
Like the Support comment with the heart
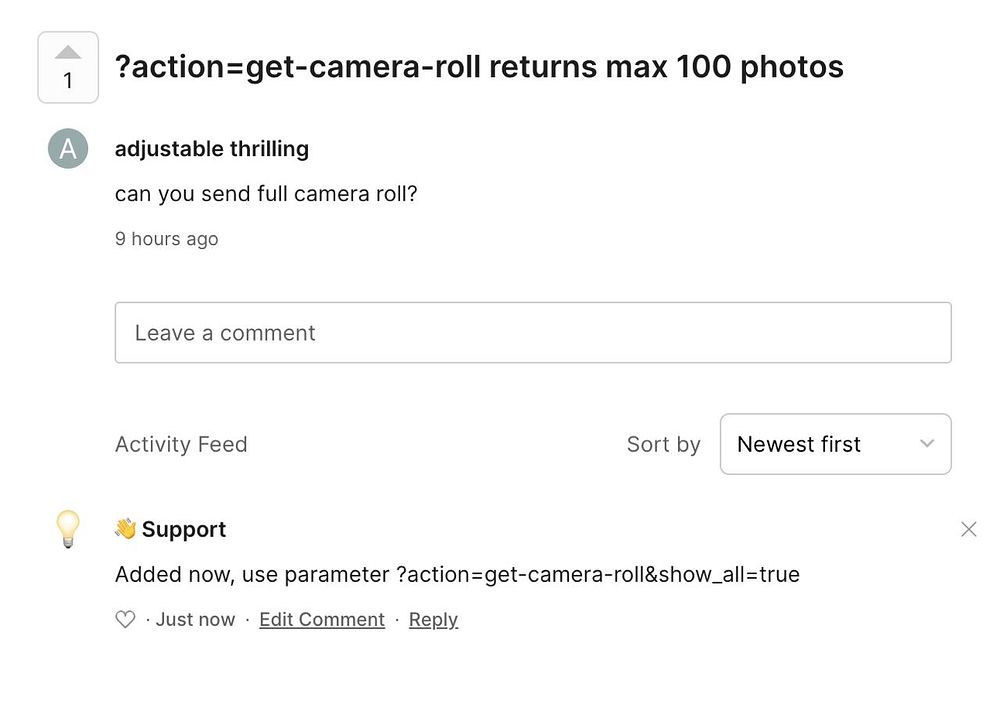125,620
